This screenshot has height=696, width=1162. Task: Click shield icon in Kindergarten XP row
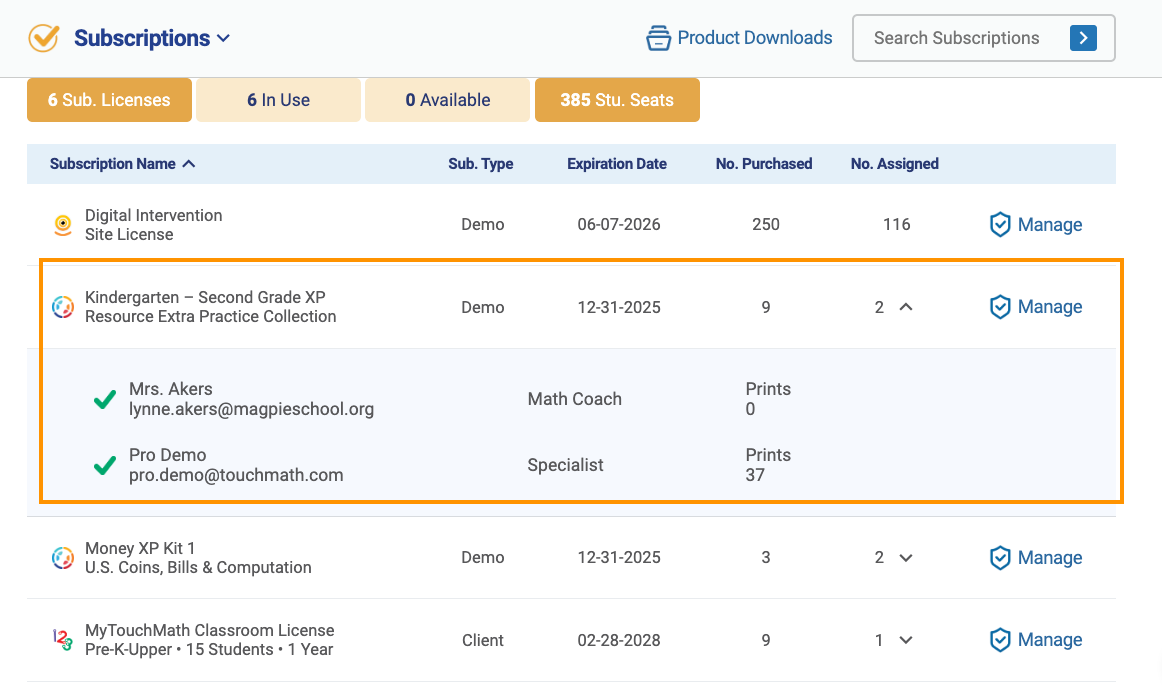pyautogui.click(x=1000, y=307)
